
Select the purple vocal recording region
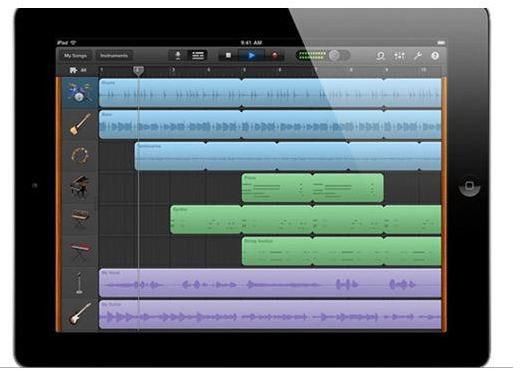point(270,283)
